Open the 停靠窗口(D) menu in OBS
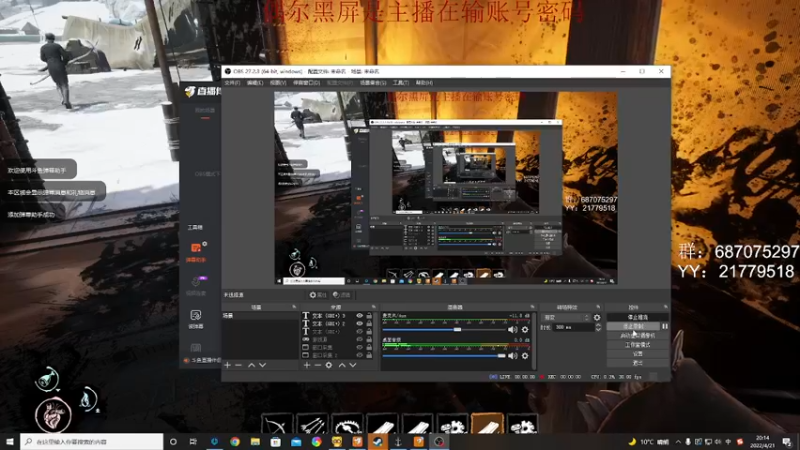This screenshot has width=800, height=450. pos(307,83)
